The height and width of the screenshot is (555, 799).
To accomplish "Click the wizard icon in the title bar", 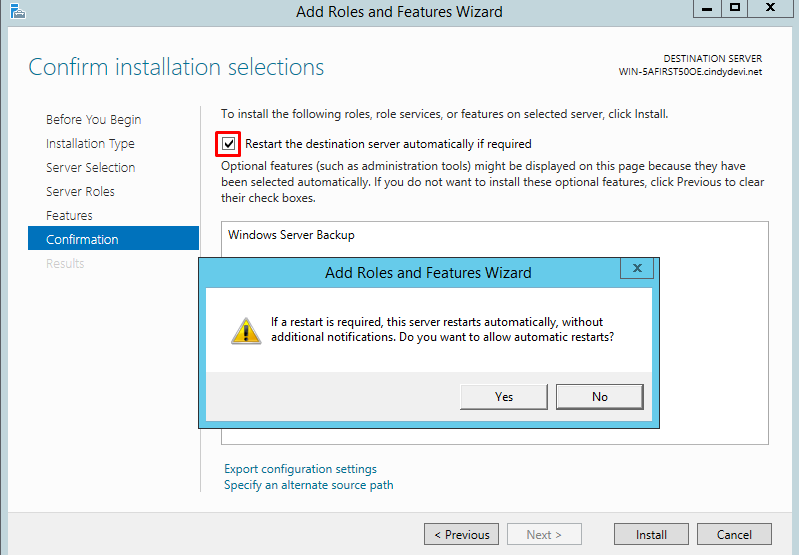I will click(16, 11).
